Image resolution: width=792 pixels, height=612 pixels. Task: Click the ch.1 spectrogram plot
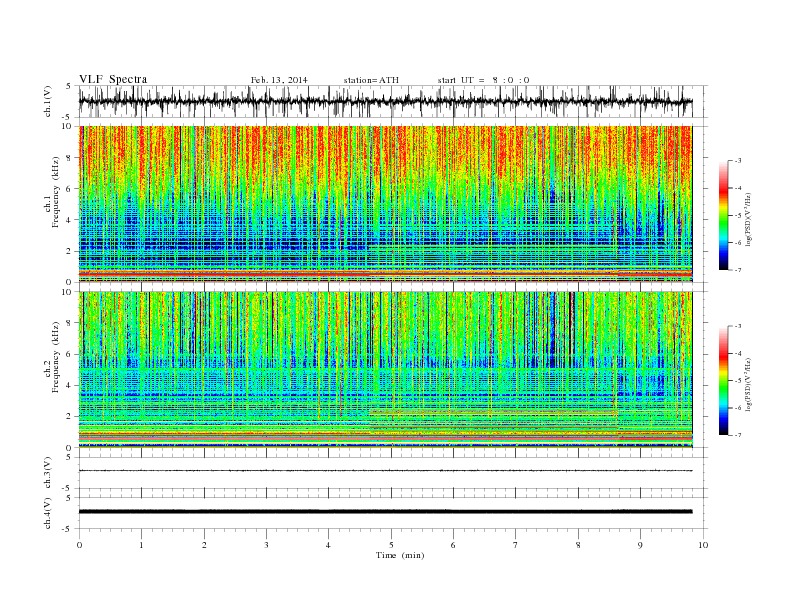[x=385, y=204]
